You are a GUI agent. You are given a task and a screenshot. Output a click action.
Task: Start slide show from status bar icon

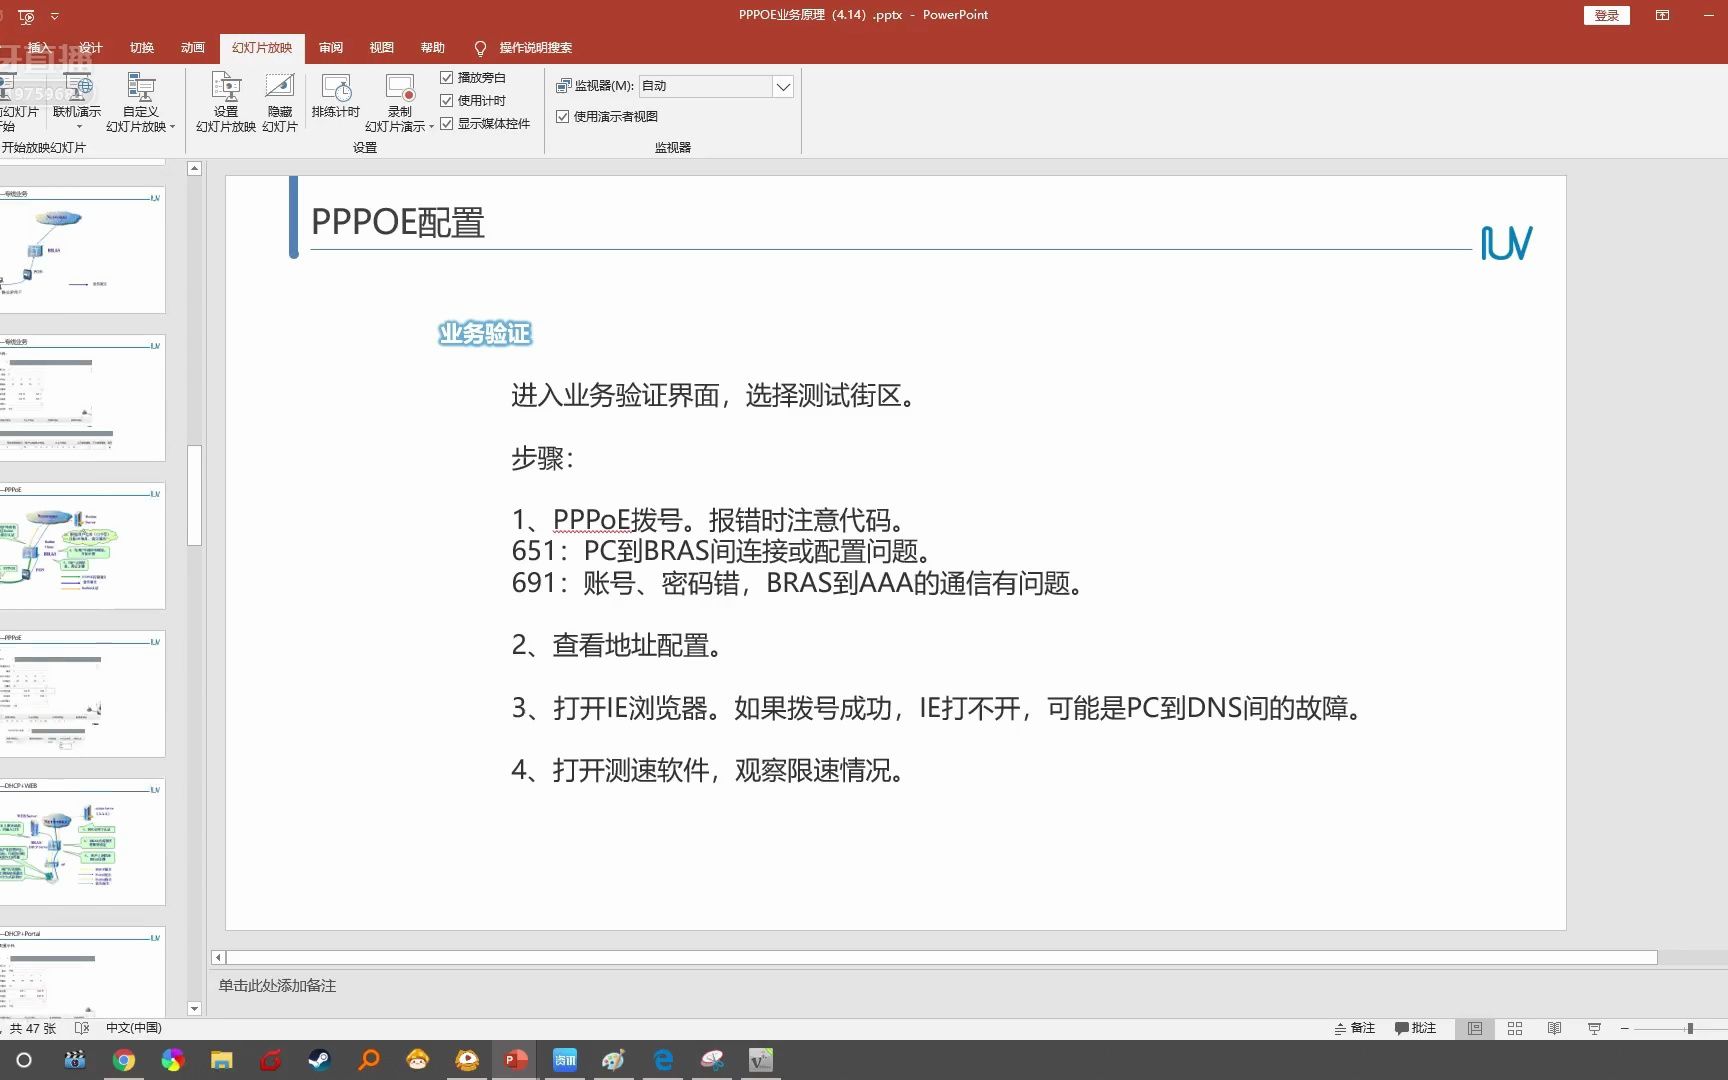point(1594,1028)
